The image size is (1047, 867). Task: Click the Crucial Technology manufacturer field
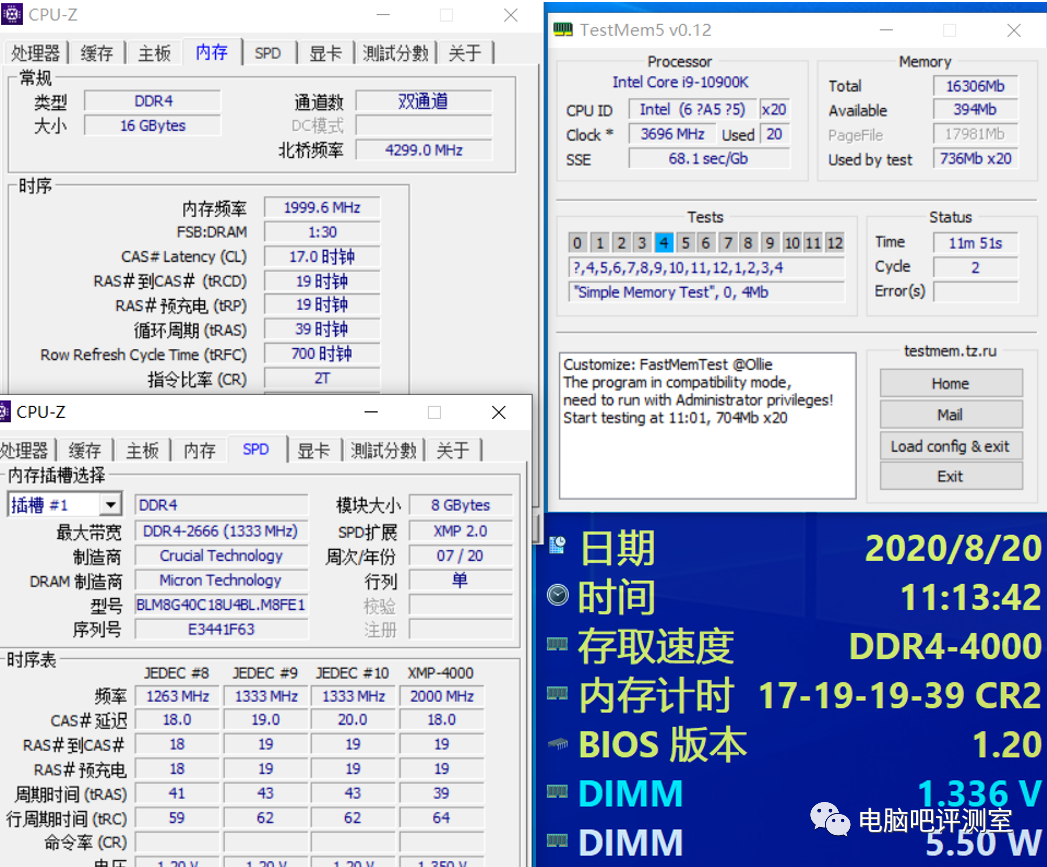[x=221, y=556]
